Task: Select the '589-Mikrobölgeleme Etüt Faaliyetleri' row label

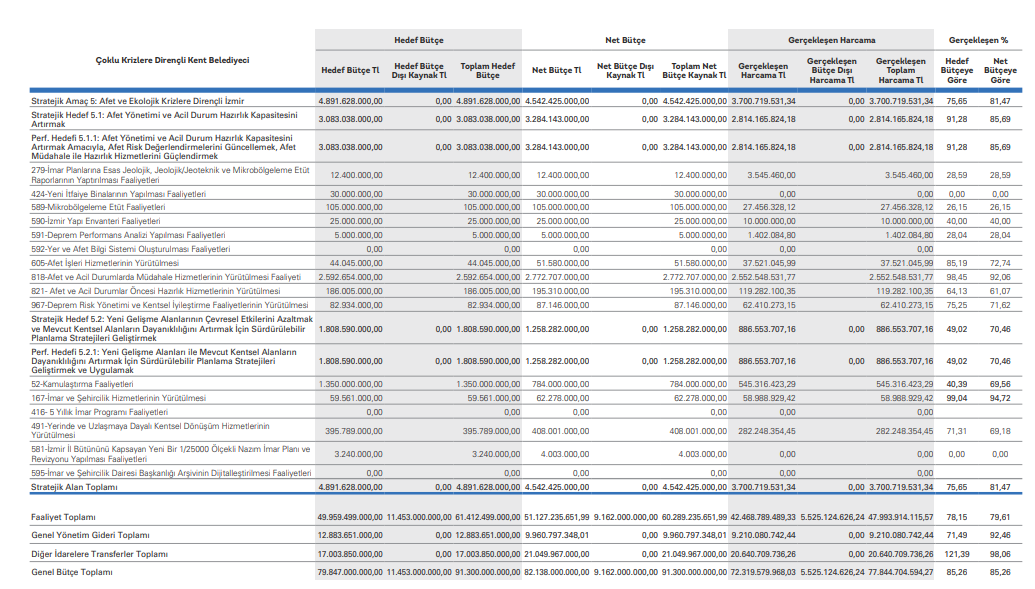Action: coord(98,207)
